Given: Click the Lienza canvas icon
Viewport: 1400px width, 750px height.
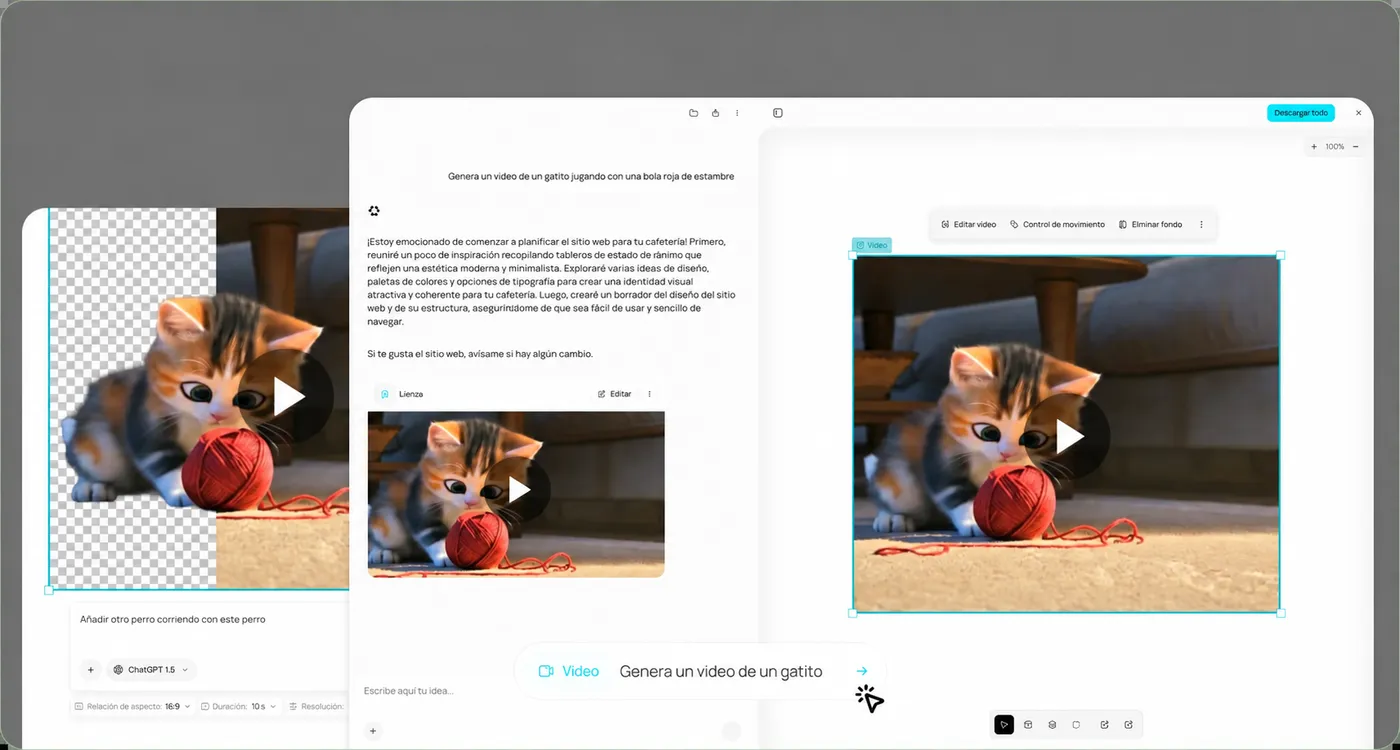Looking at the screenshot, I should (385, 394).
